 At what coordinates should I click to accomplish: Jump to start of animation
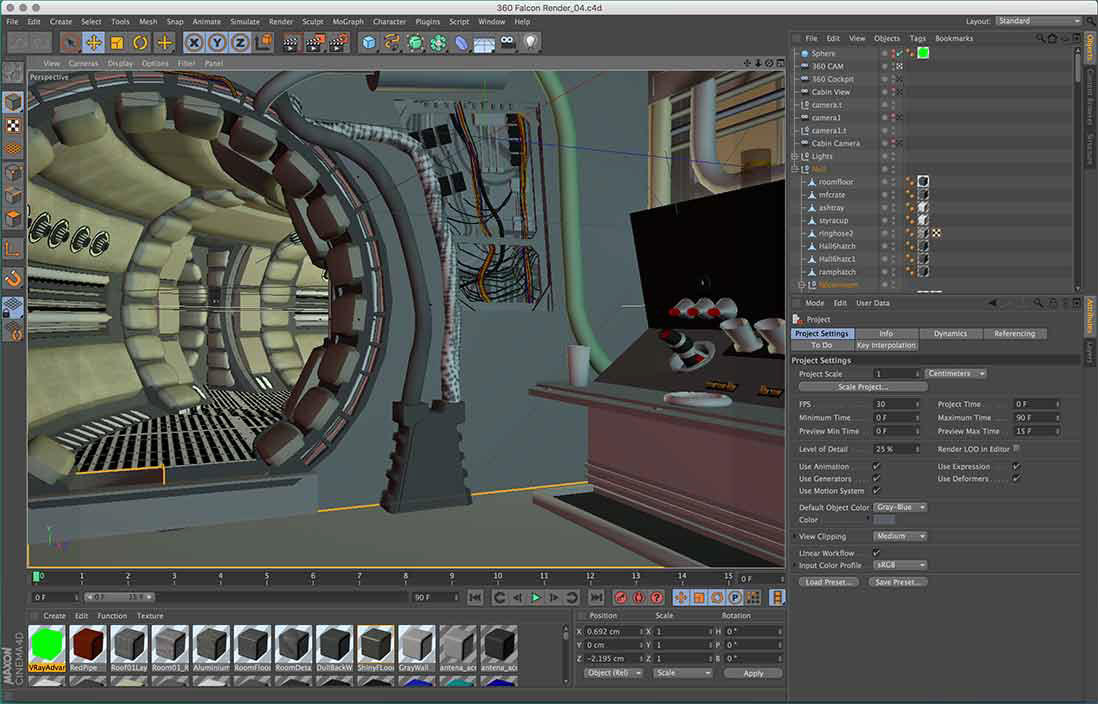pos(475,598)
